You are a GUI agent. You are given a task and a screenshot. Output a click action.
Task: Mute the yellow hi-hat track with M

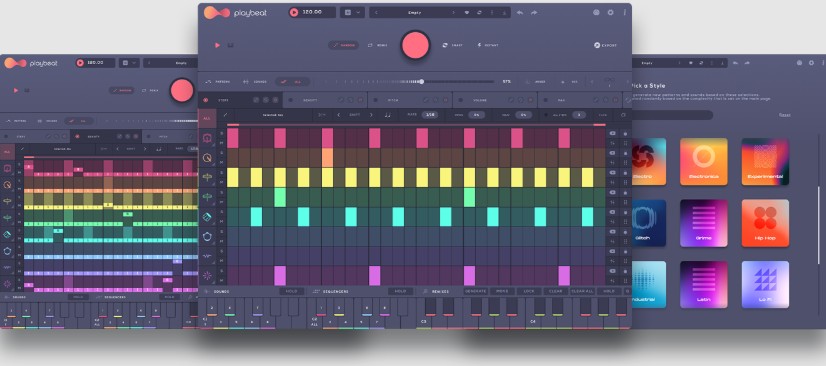pos(221,182)
